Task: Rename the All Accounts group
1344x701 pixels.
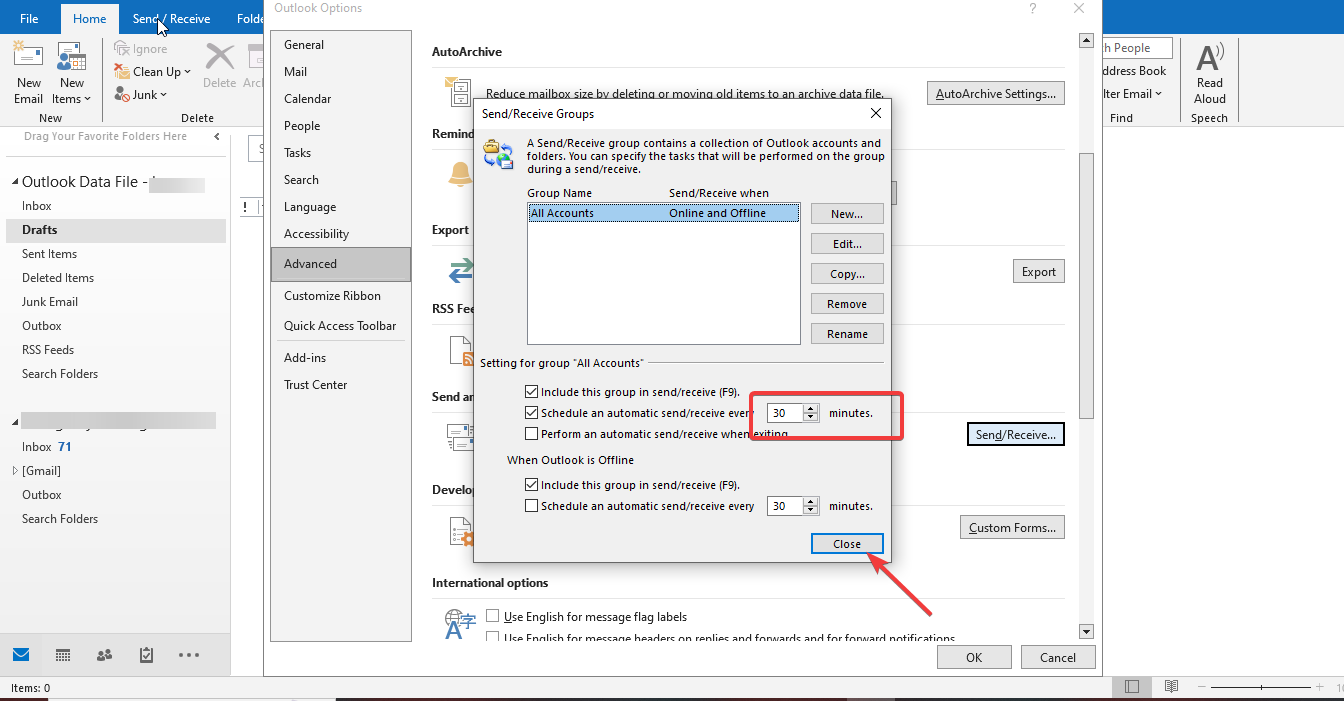Action: (x=846, y=333)
